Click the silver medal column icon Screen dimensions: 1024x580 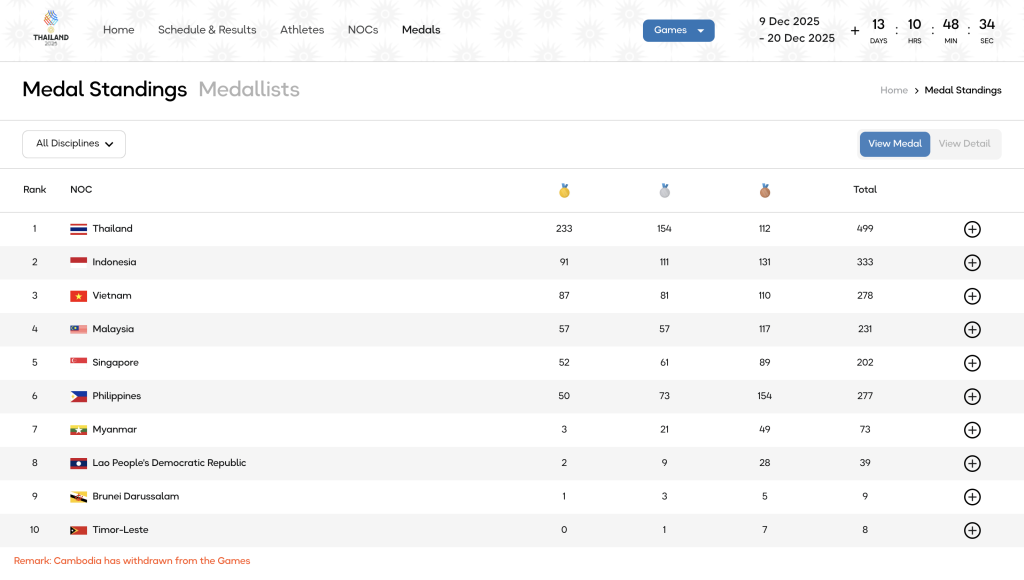[664, 190]
